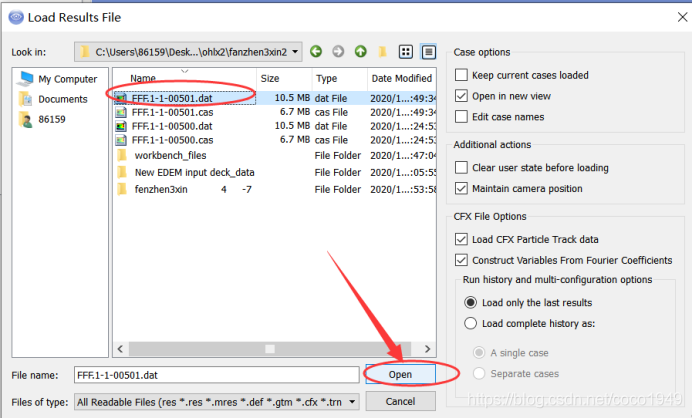The height and width of the screenshot is (418, 692).
Task: Click horizontal scrollbar right arrow
Action: pos(427,349)
